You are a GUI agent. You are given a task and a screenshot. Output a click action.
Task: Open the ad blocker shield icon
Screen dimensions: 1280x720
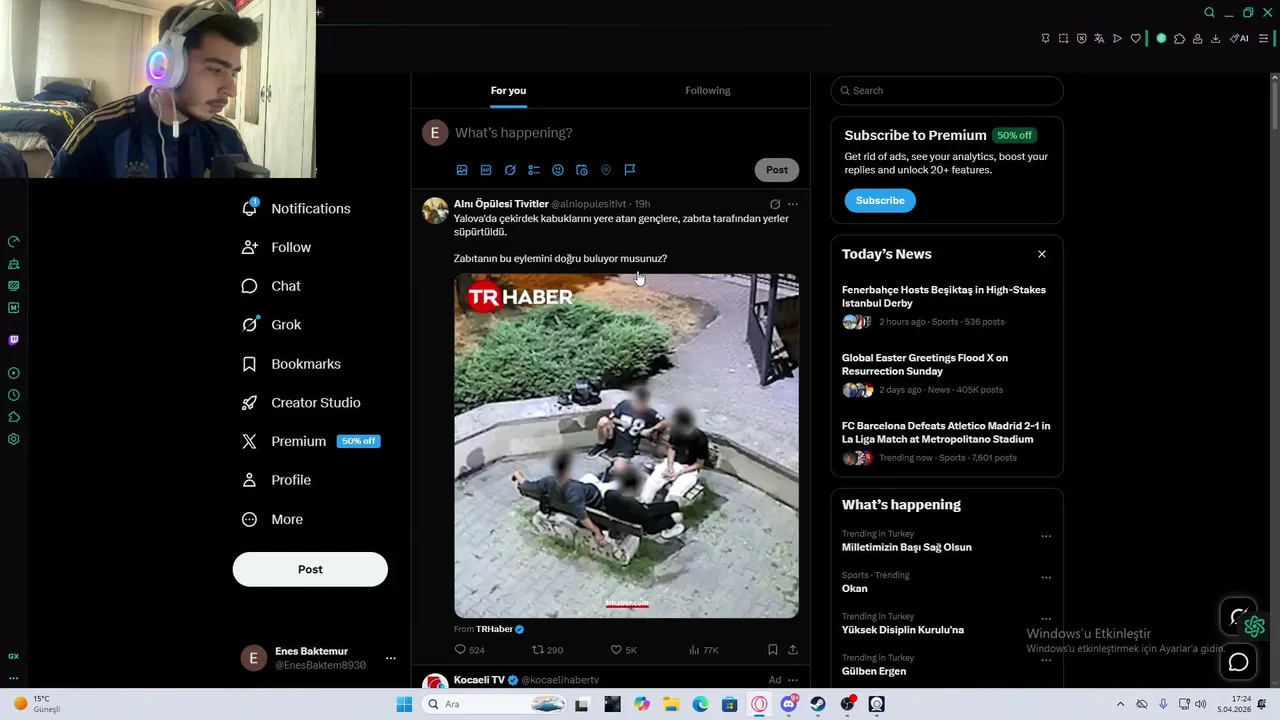tap(1081, 38)
